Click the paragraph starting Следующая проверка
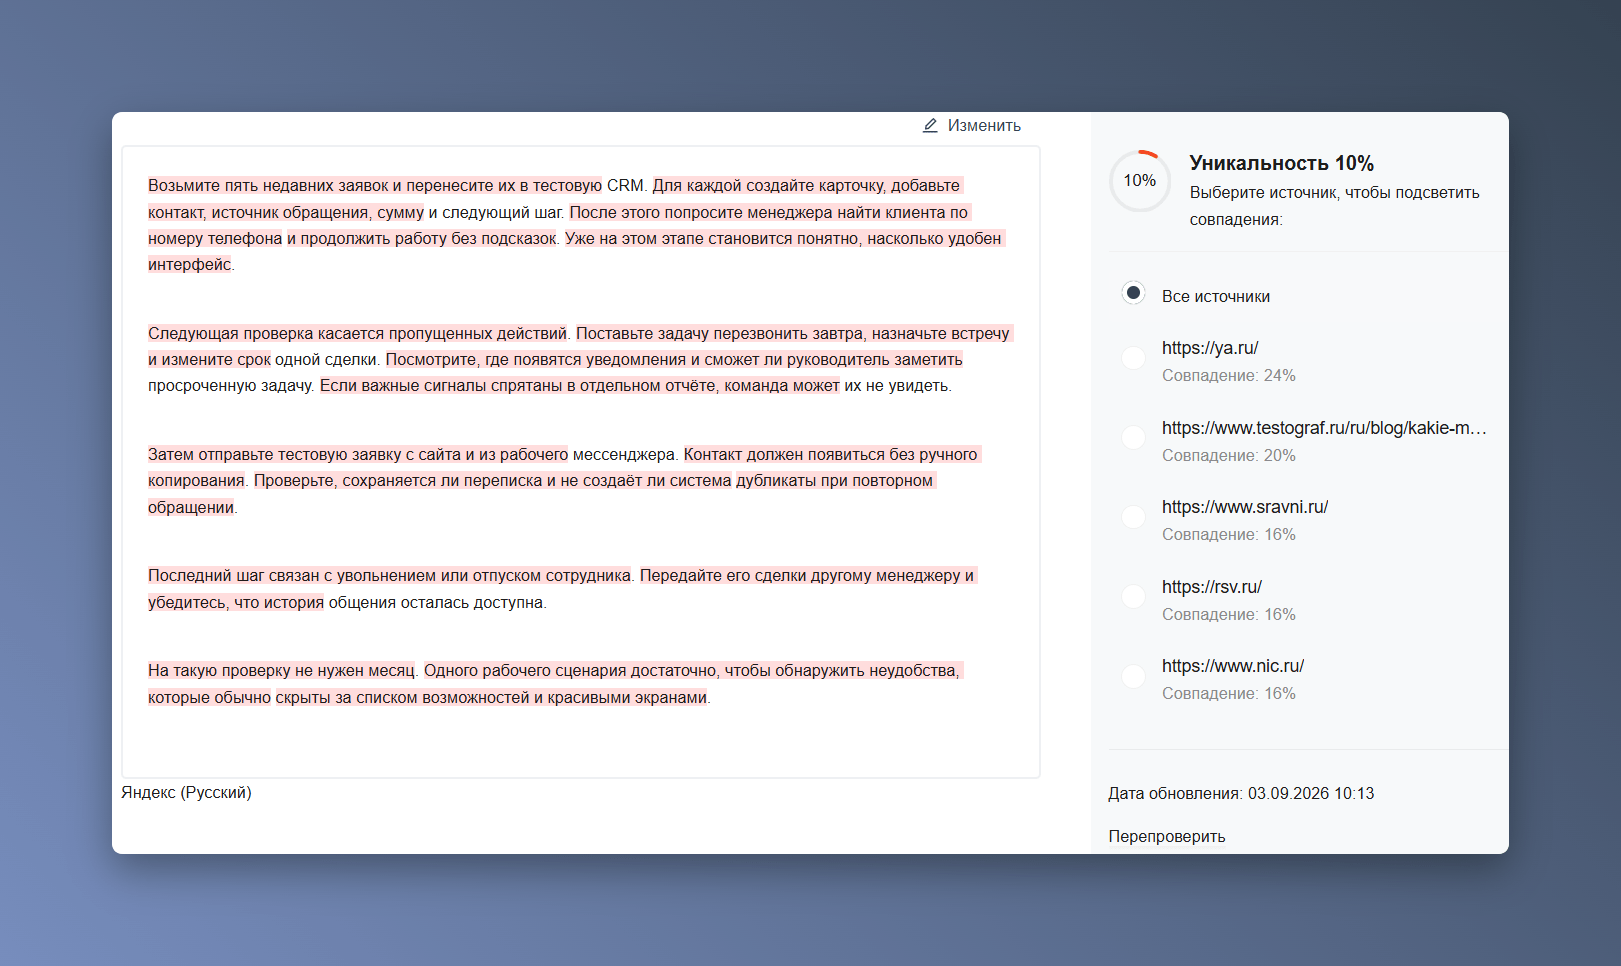The height and width of the screenshot is (966, 1621). [580, 359]
